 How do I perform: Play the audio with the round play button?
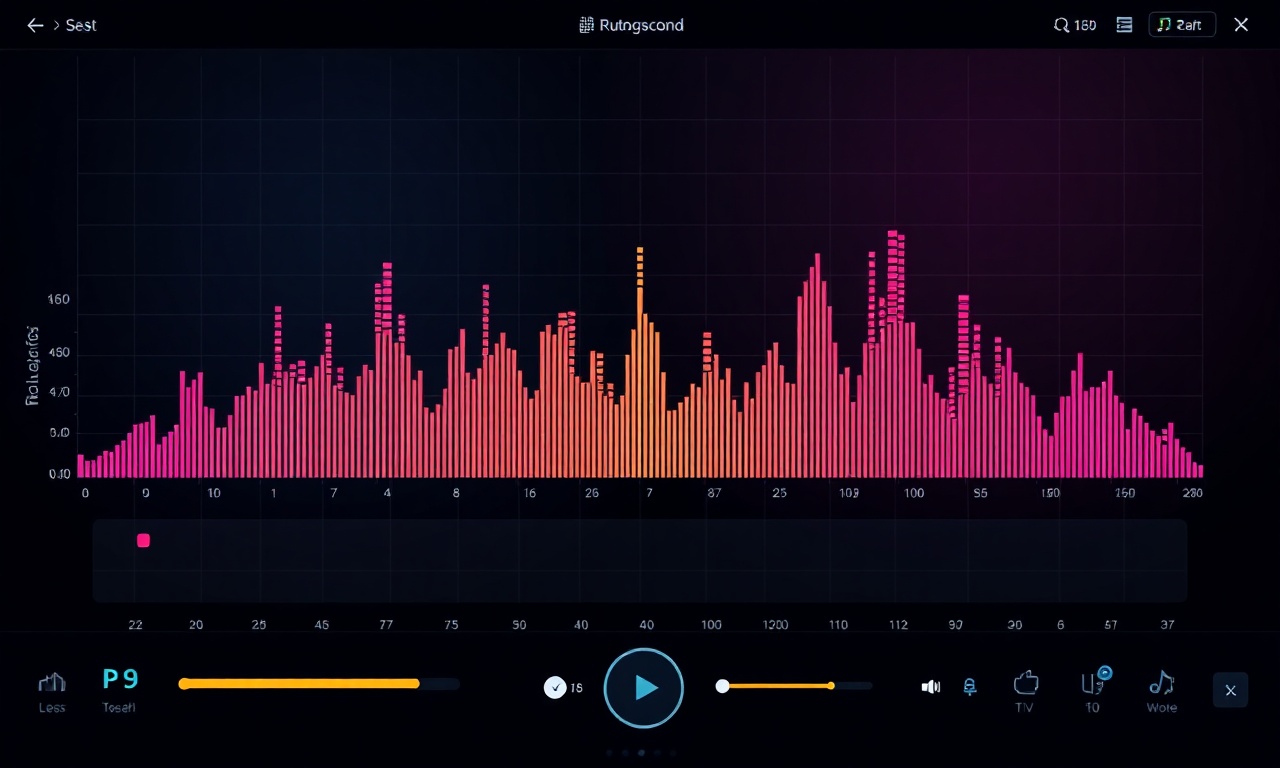(x=644, y=688)
